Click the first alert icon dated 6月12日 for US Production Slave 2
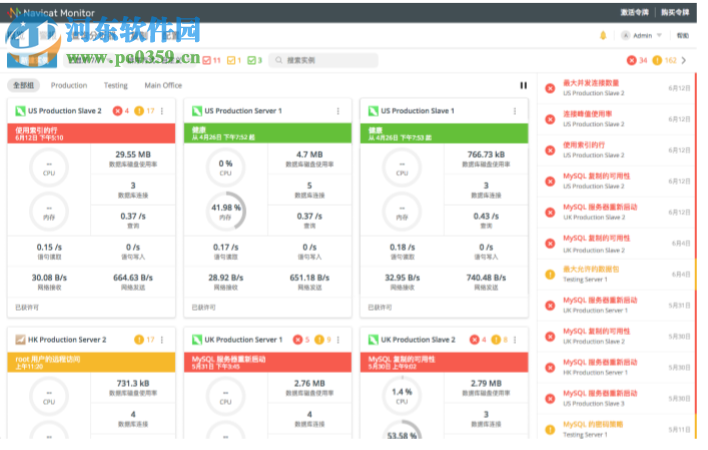Viewport: 708px width, 450px height. click(x=550, y=88)
